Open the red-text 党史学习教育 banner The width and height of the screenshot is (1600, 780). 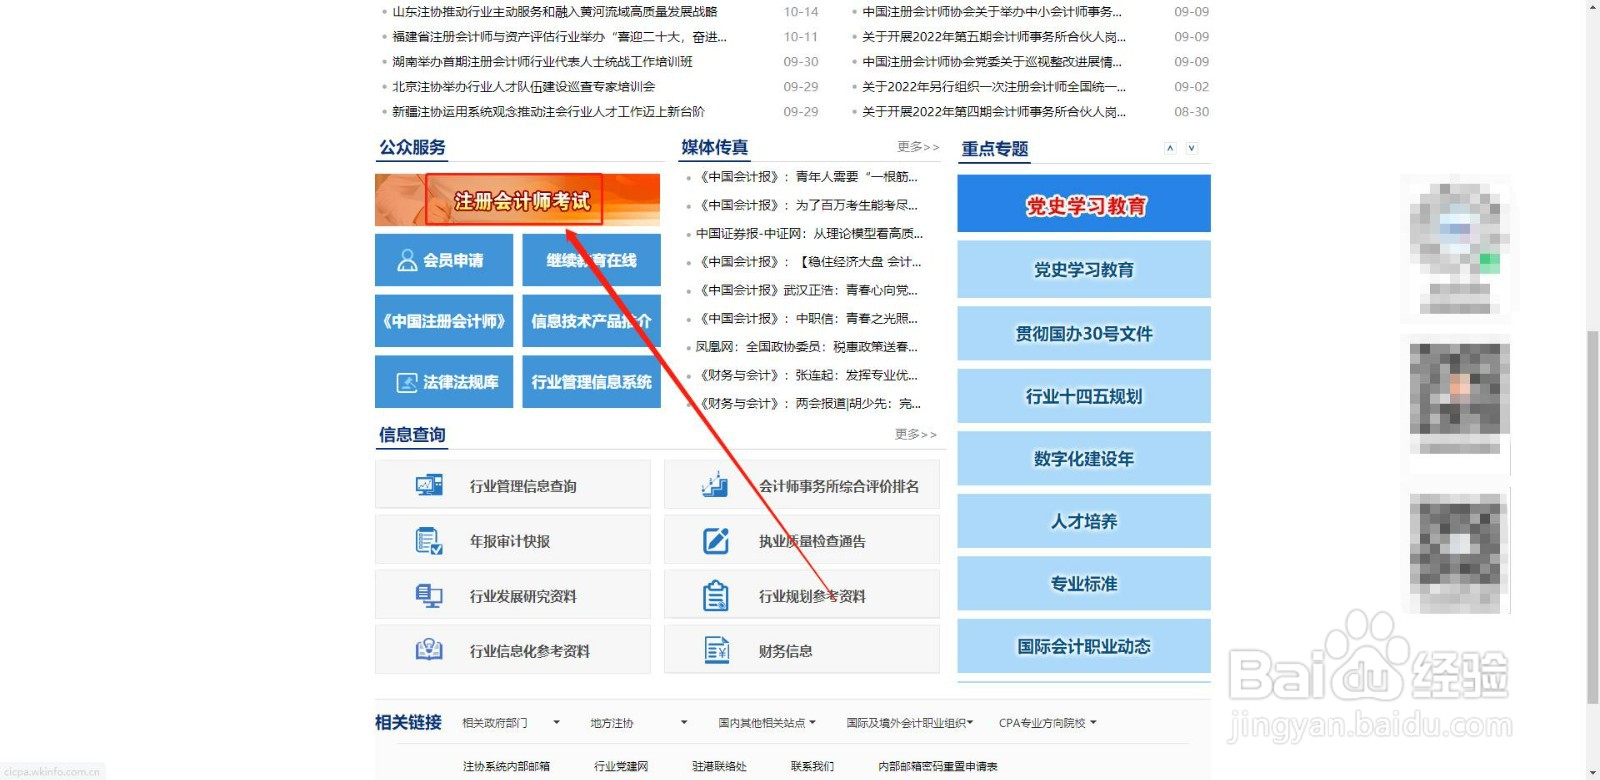(x=1084, y=204)
